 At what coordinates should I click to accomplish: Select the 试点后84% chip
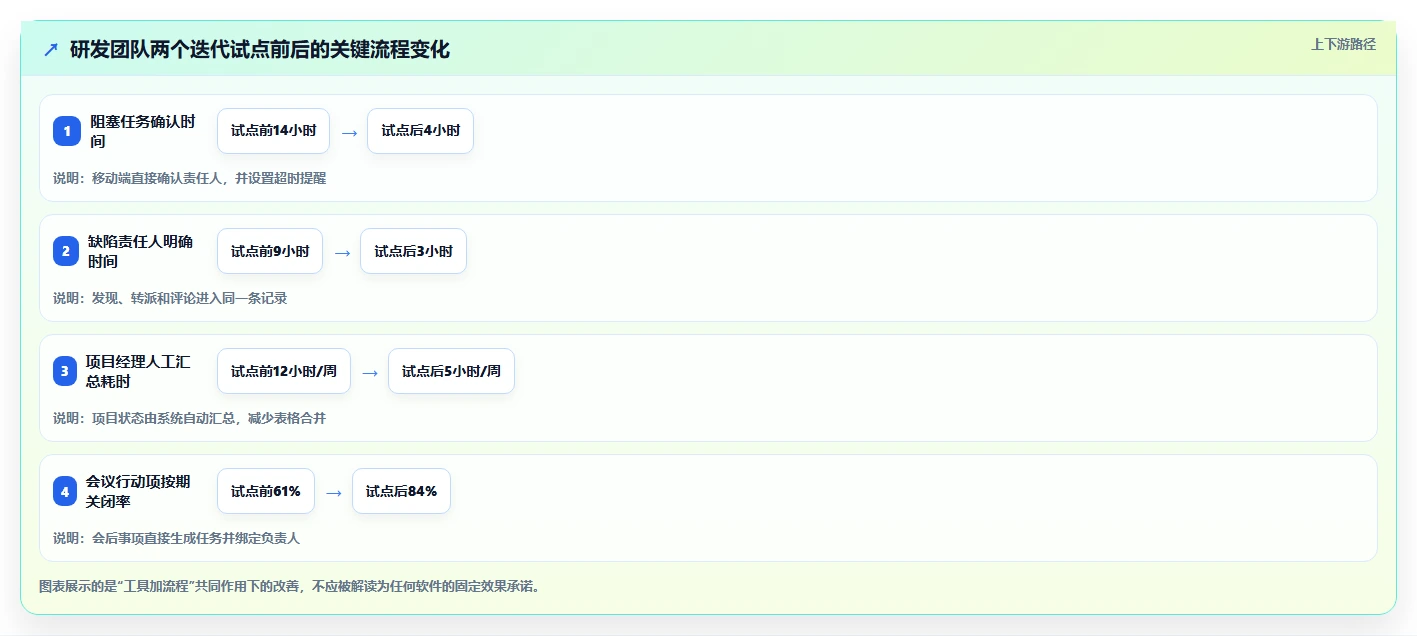click(x=401, y=491)
